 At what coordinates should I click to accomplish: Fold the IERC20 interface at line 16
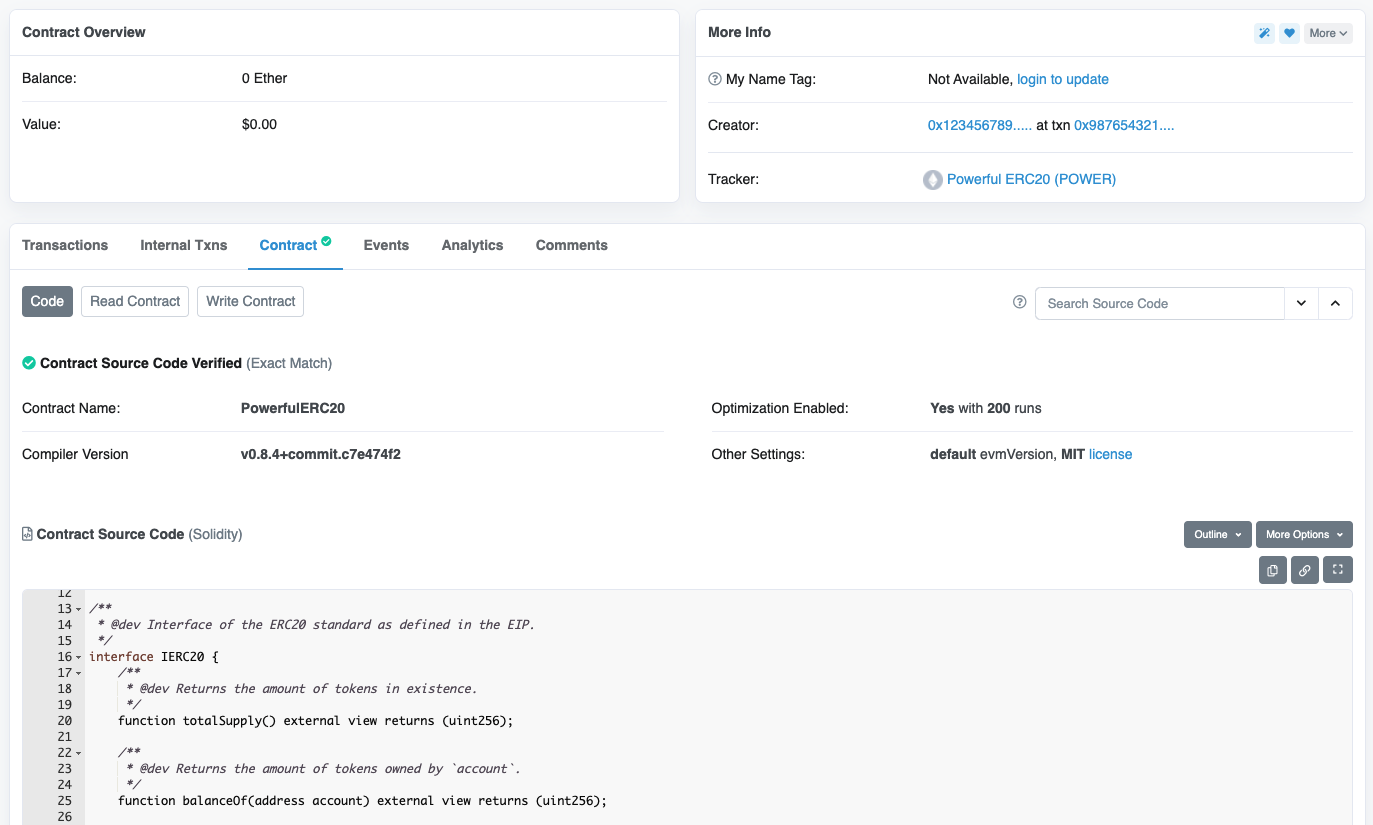pyautogui.click(x=78, y=656)
